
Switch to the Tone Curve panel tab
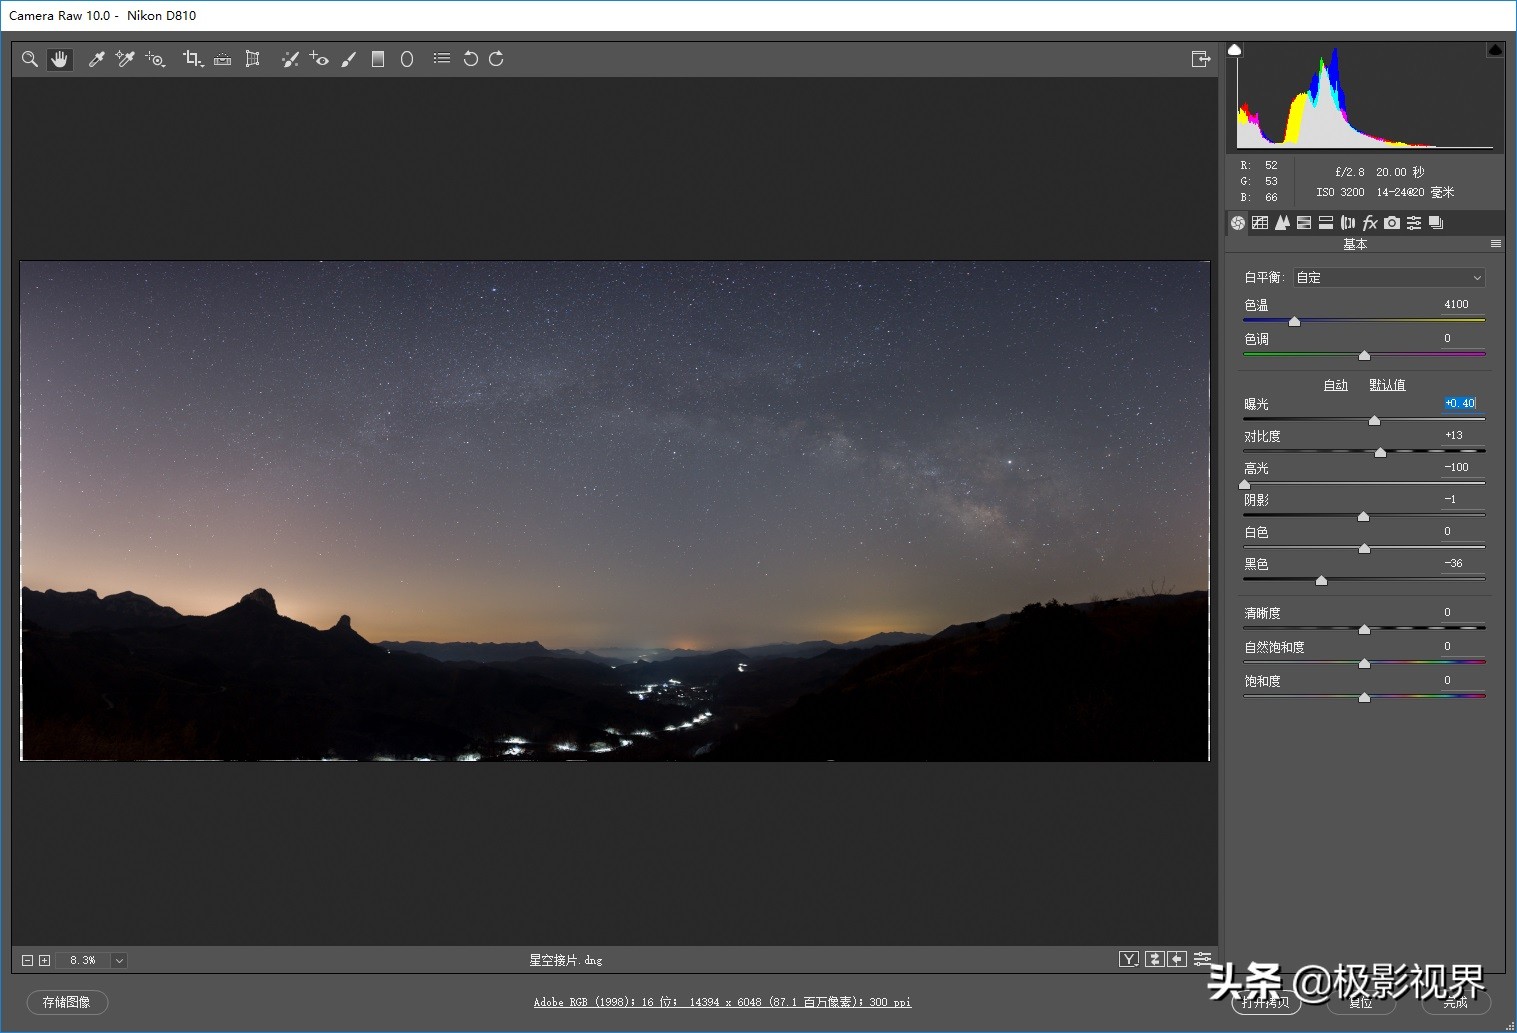tap(1260, 223)
